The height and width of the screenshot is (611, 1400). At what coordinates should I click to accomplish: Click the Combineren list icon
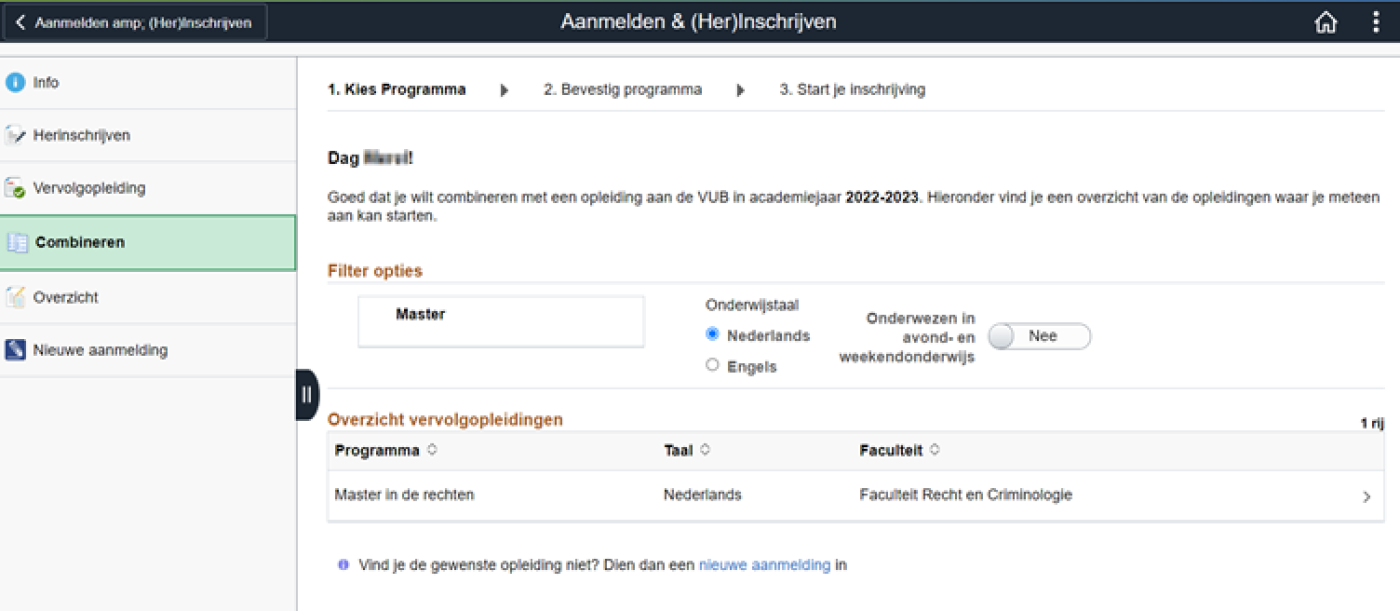[17, 243]
